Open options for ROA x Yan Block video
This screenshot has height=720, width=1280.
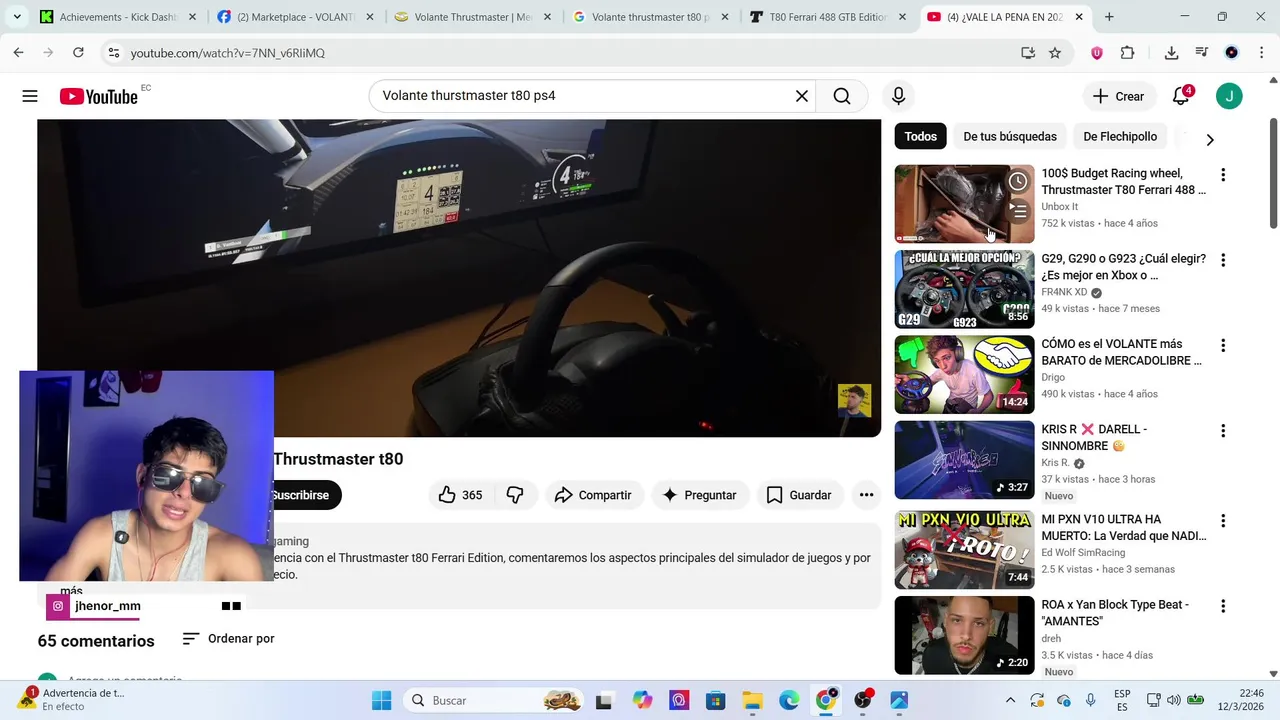click(1222, 607)
